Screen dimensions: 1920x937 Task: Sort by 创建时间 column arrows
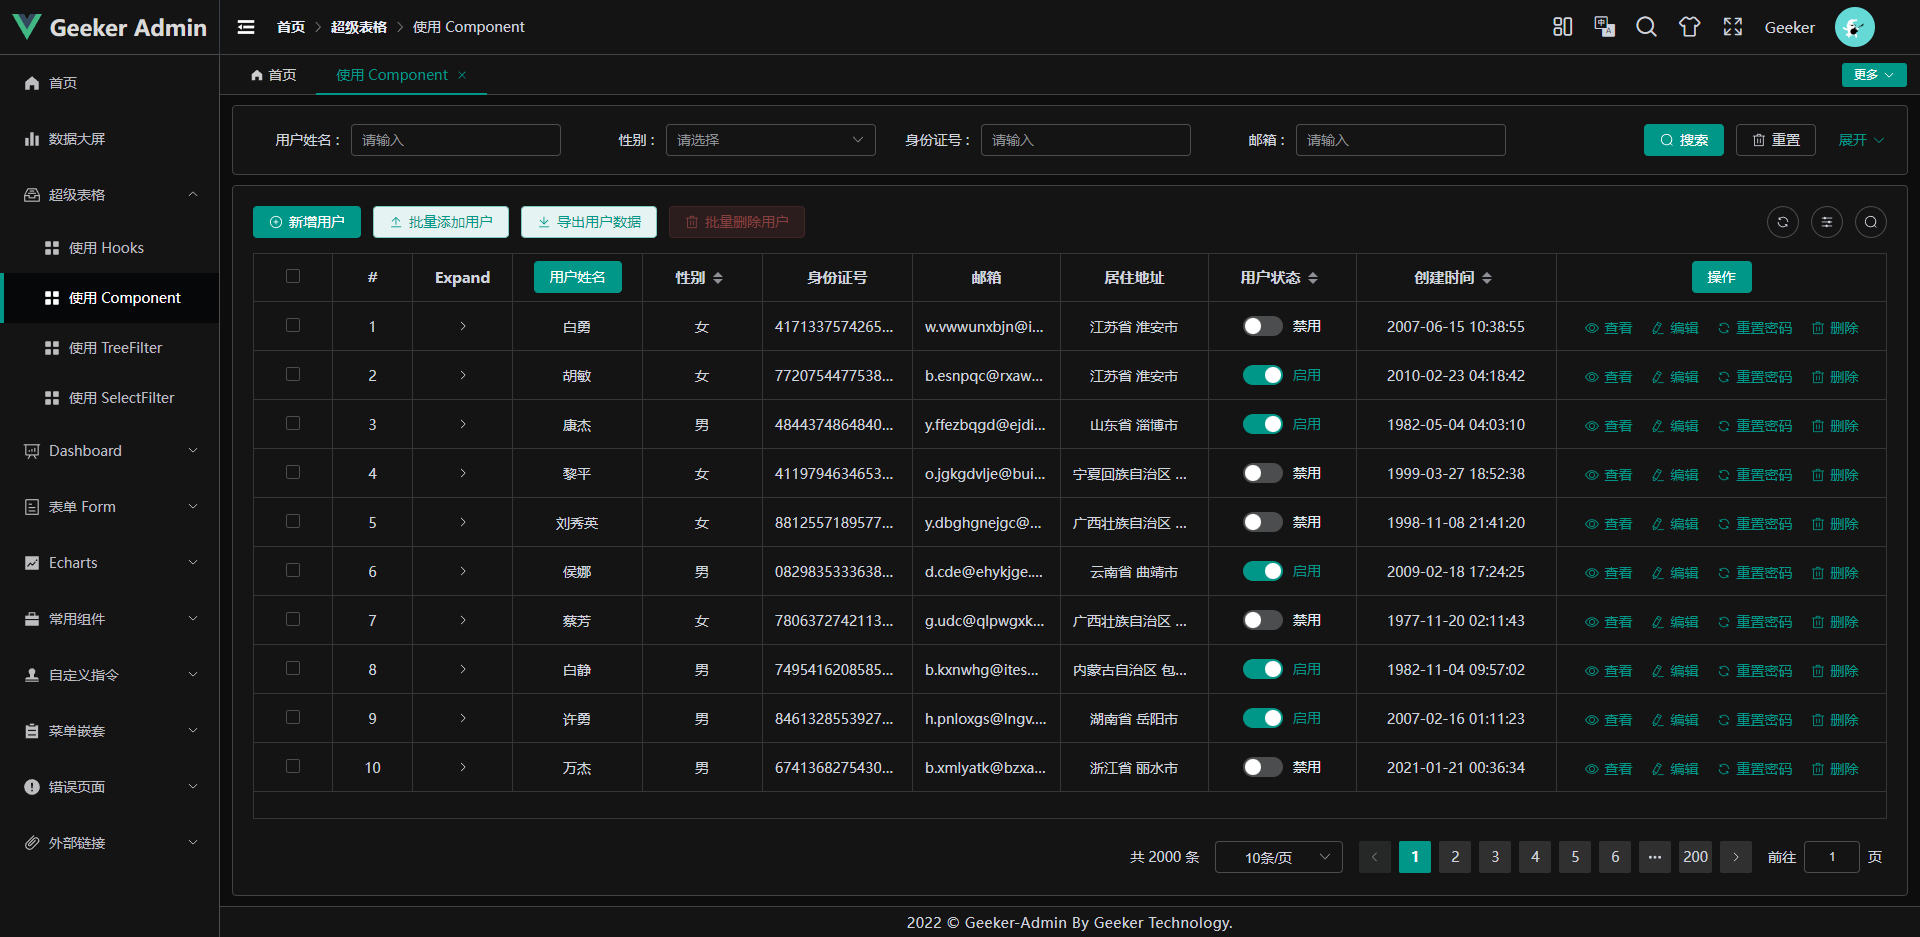coord(1487,278)
